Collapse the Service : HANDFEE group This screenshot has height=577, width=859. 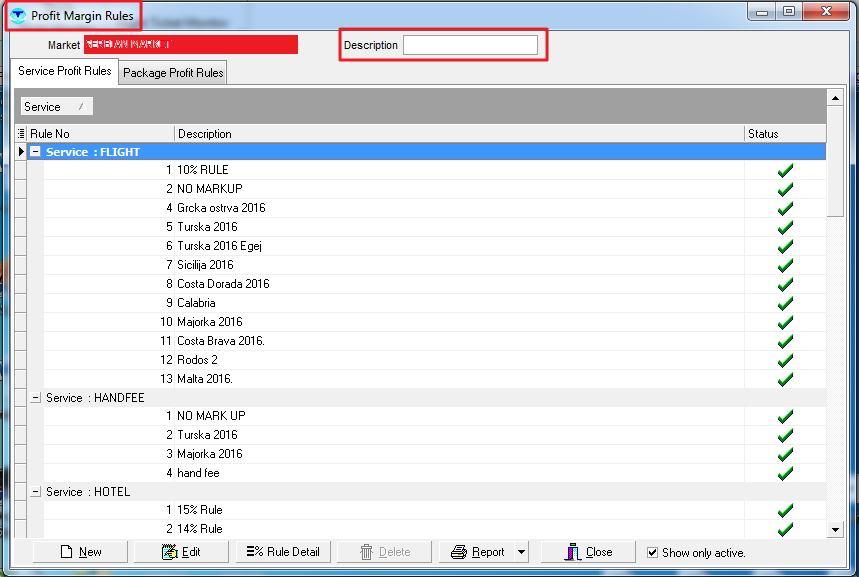(36, 398)
